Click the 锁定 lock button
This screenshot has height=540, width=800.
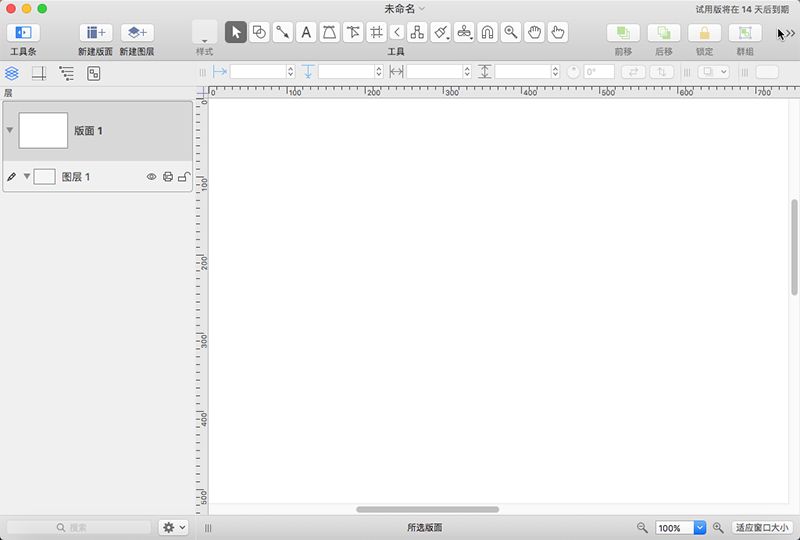(x=705, y=33)
